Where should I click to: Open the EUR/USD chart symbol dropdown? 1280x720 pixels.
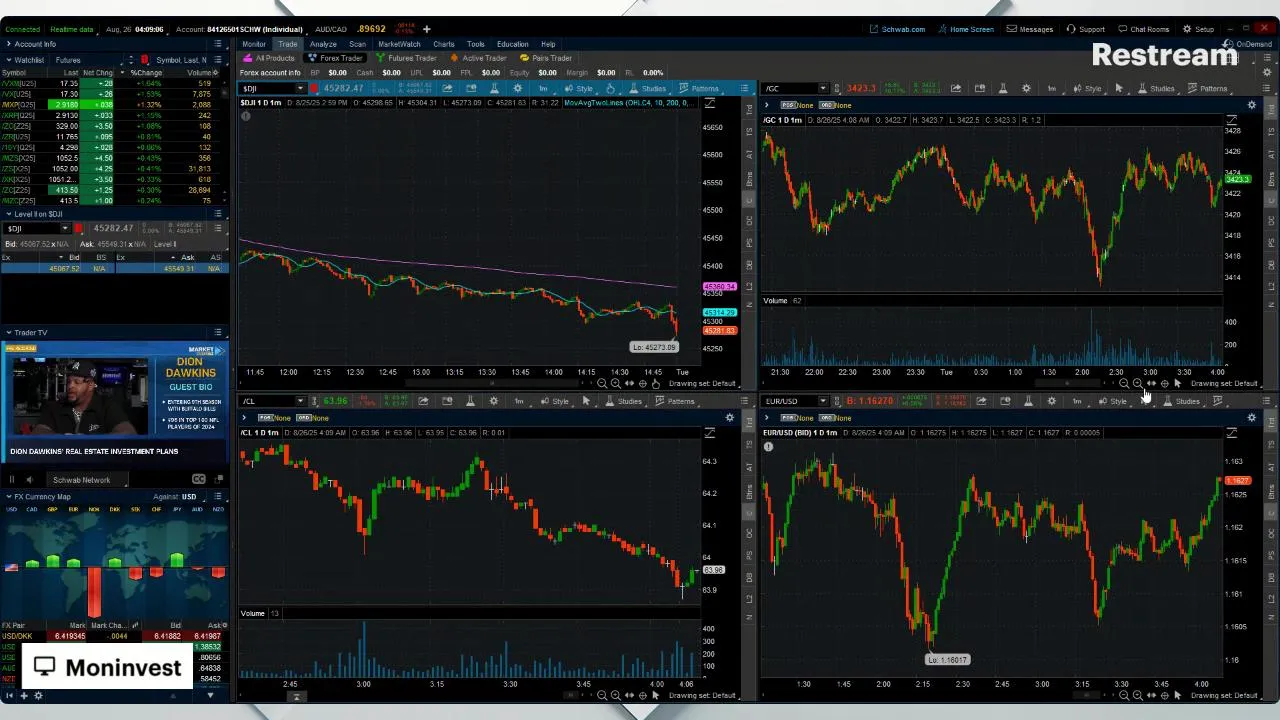pos(822,401)
